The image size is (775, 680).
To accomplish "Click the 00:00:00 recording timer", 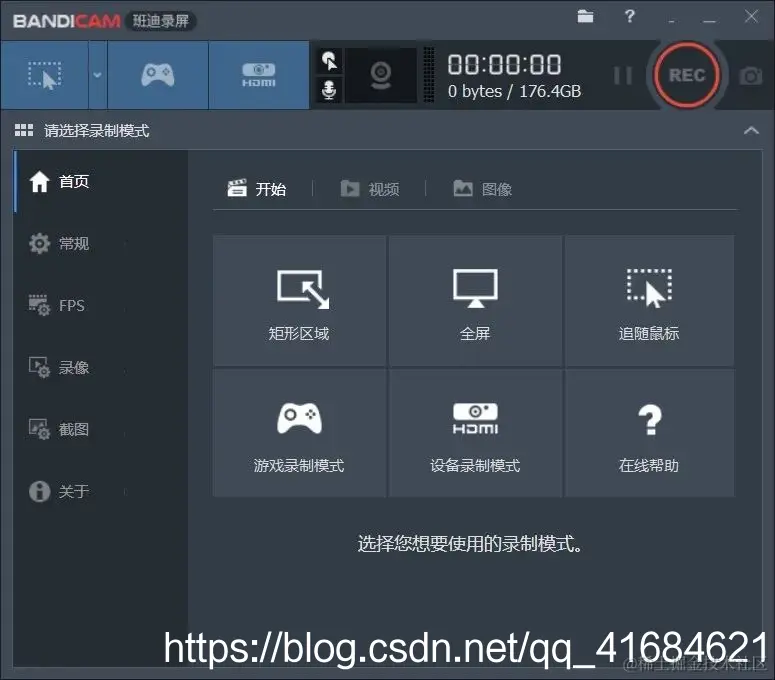I will [x=504, y=65].
